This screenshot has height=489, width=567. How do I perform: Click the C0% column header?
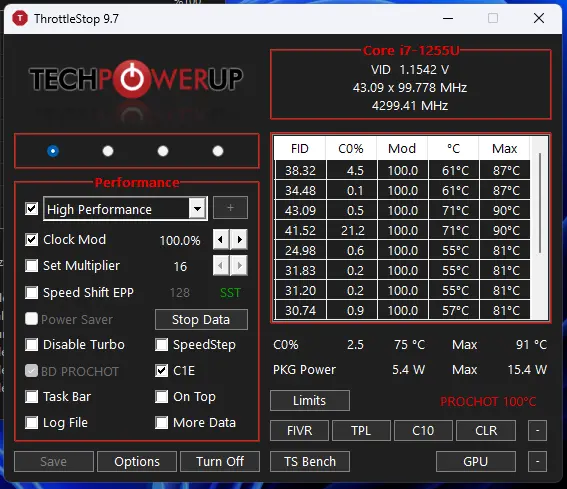click(x=351, y=149)
